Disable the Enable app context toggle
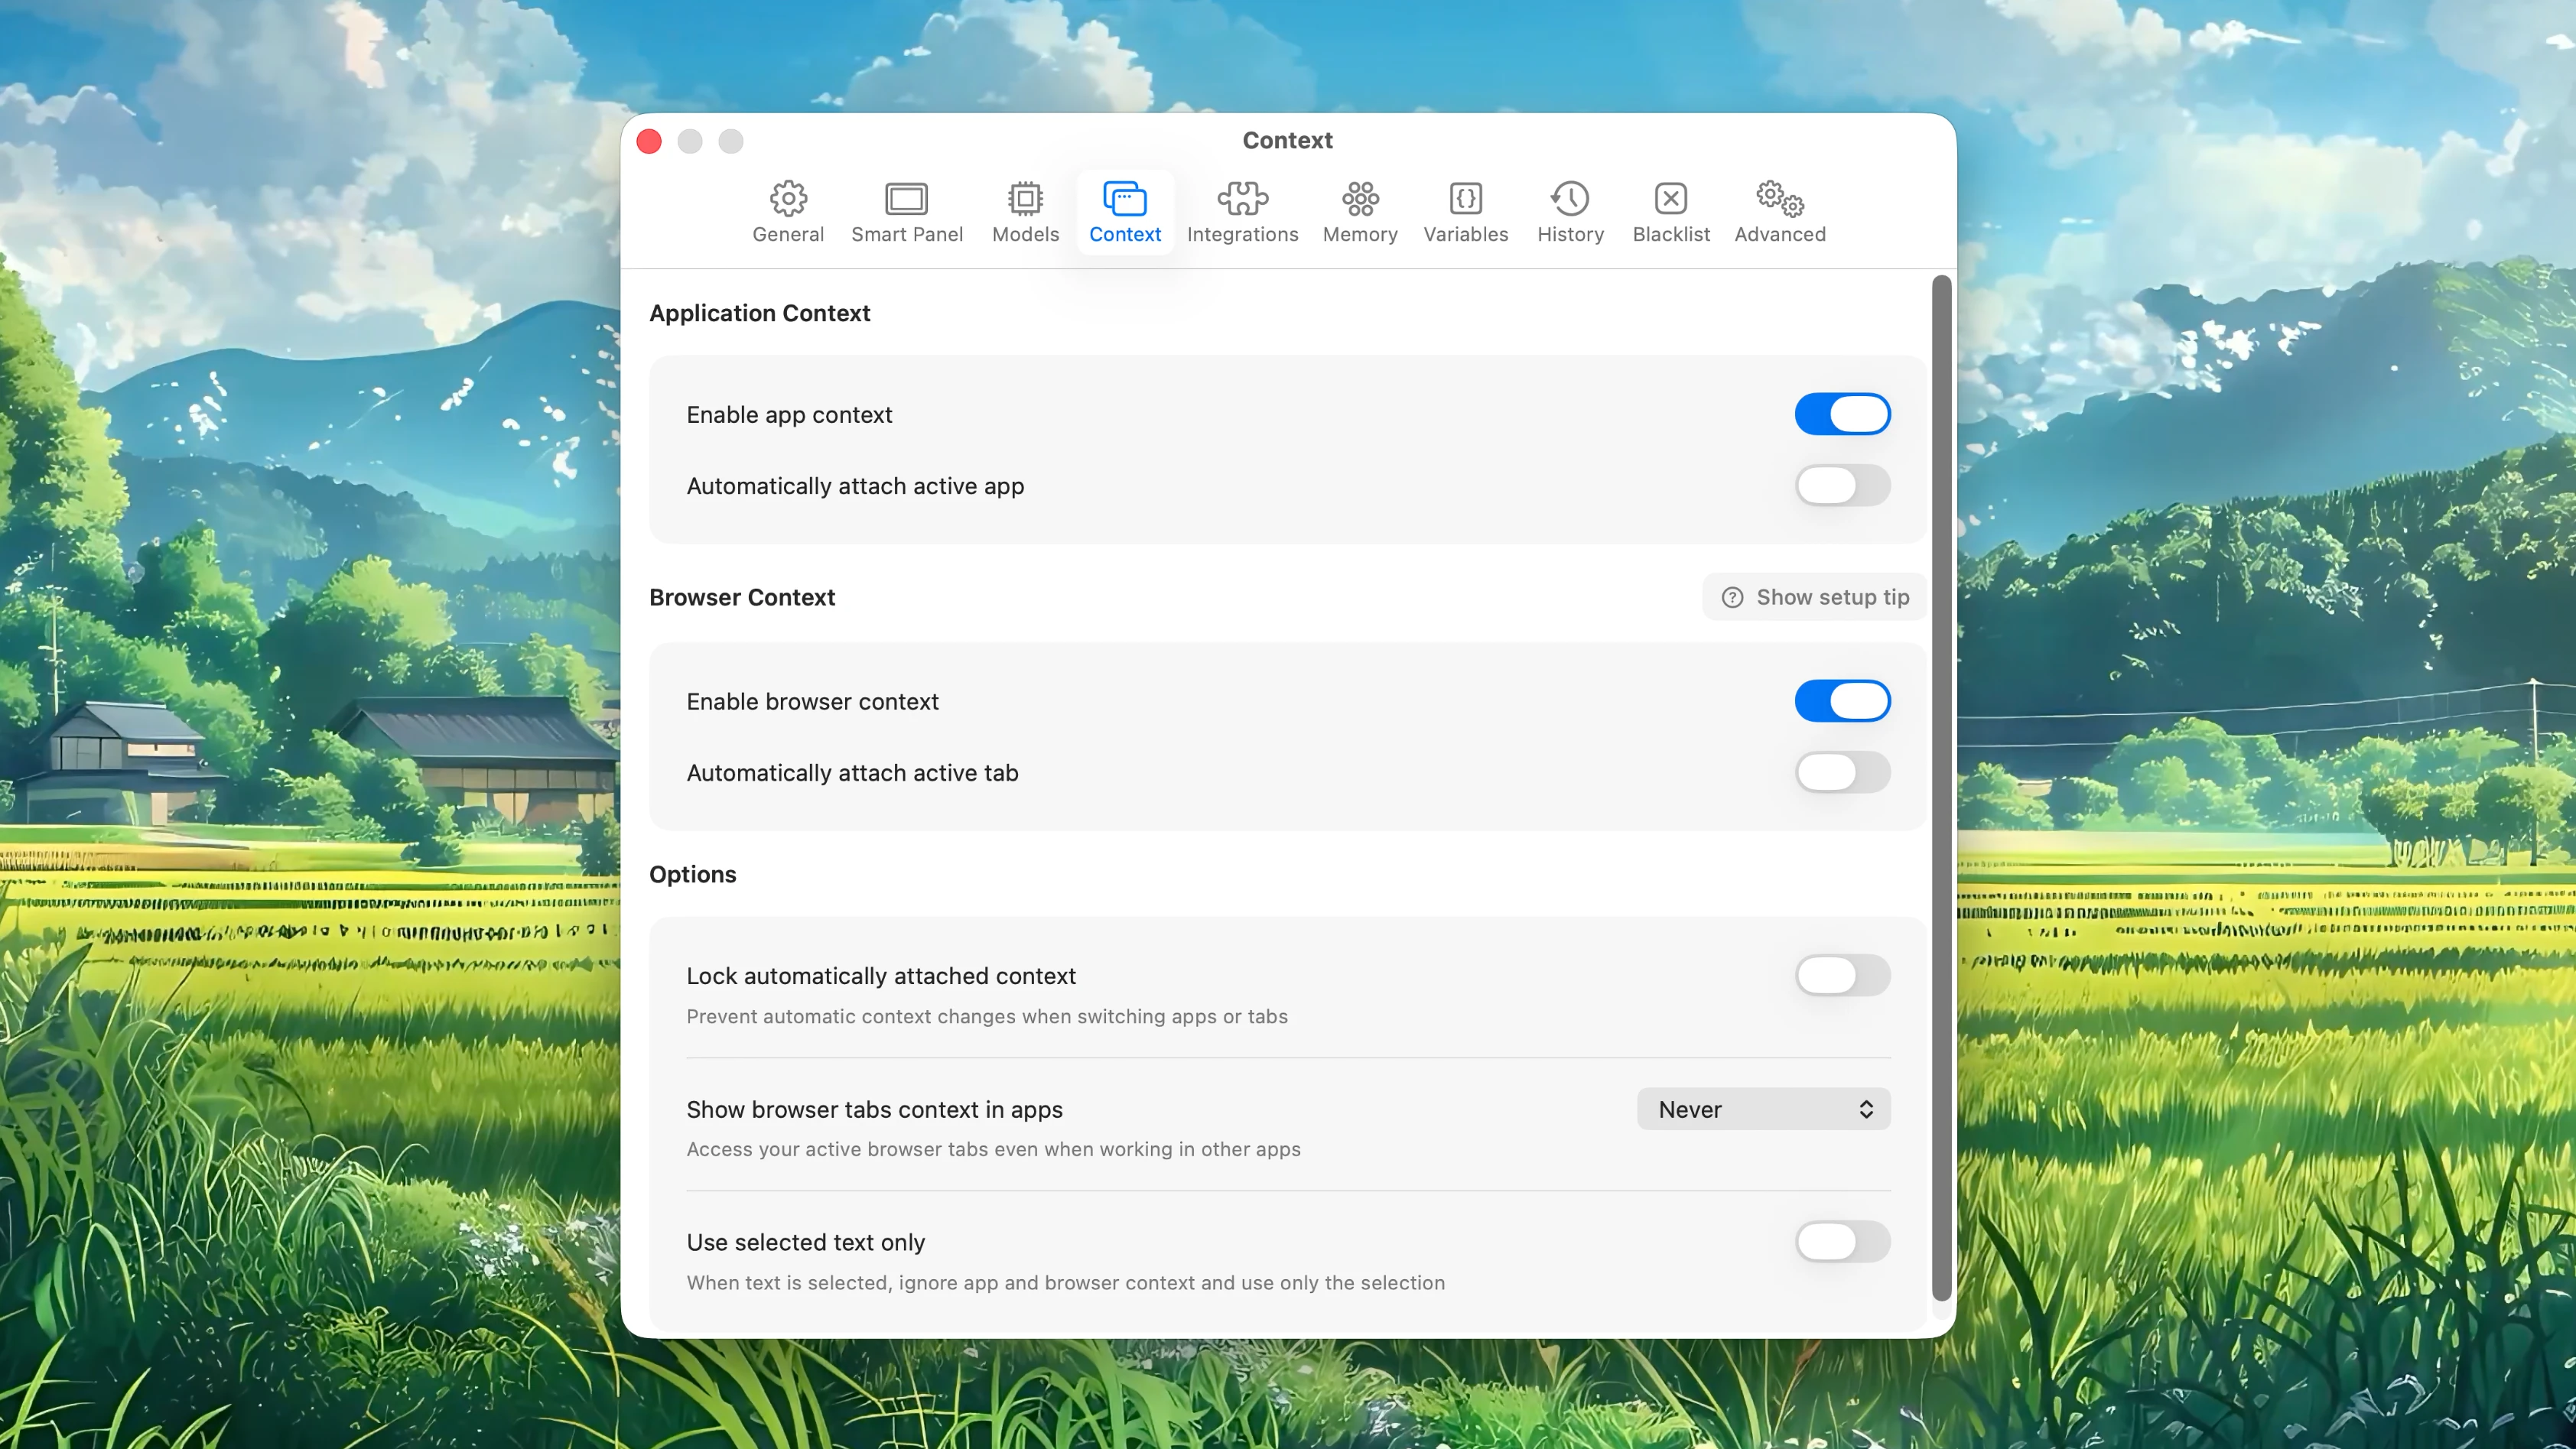The width and height of the screenshot is (2576, 1449). (x=1842, y=414)
